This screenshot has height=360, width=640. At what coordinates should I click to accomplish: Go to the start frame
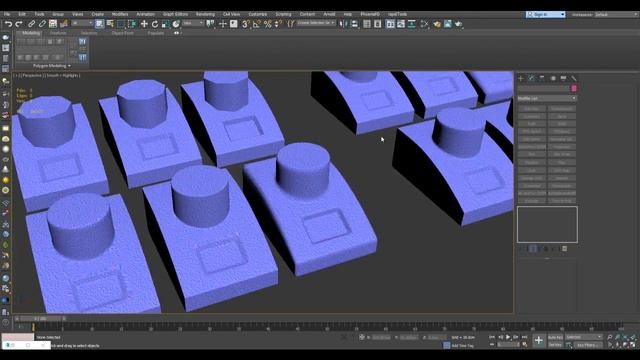492,337
